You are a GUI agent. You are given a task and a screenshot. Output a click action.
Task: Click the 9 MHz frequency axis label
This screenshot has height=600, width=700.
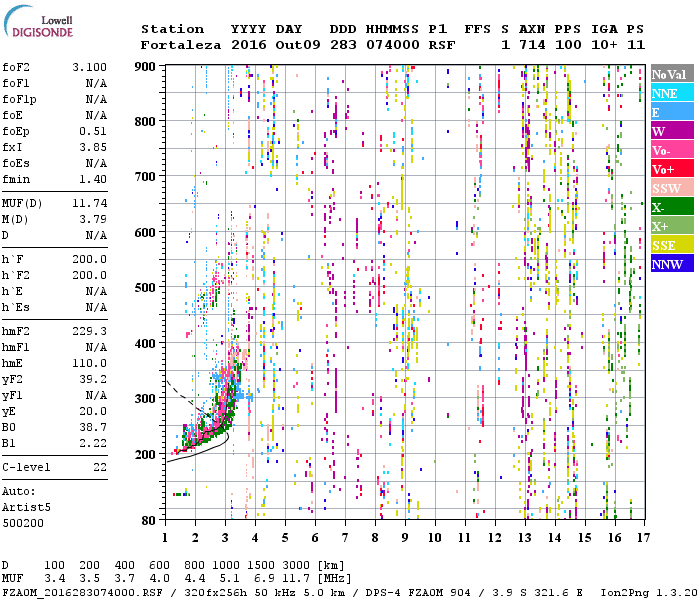coord(405,538)
